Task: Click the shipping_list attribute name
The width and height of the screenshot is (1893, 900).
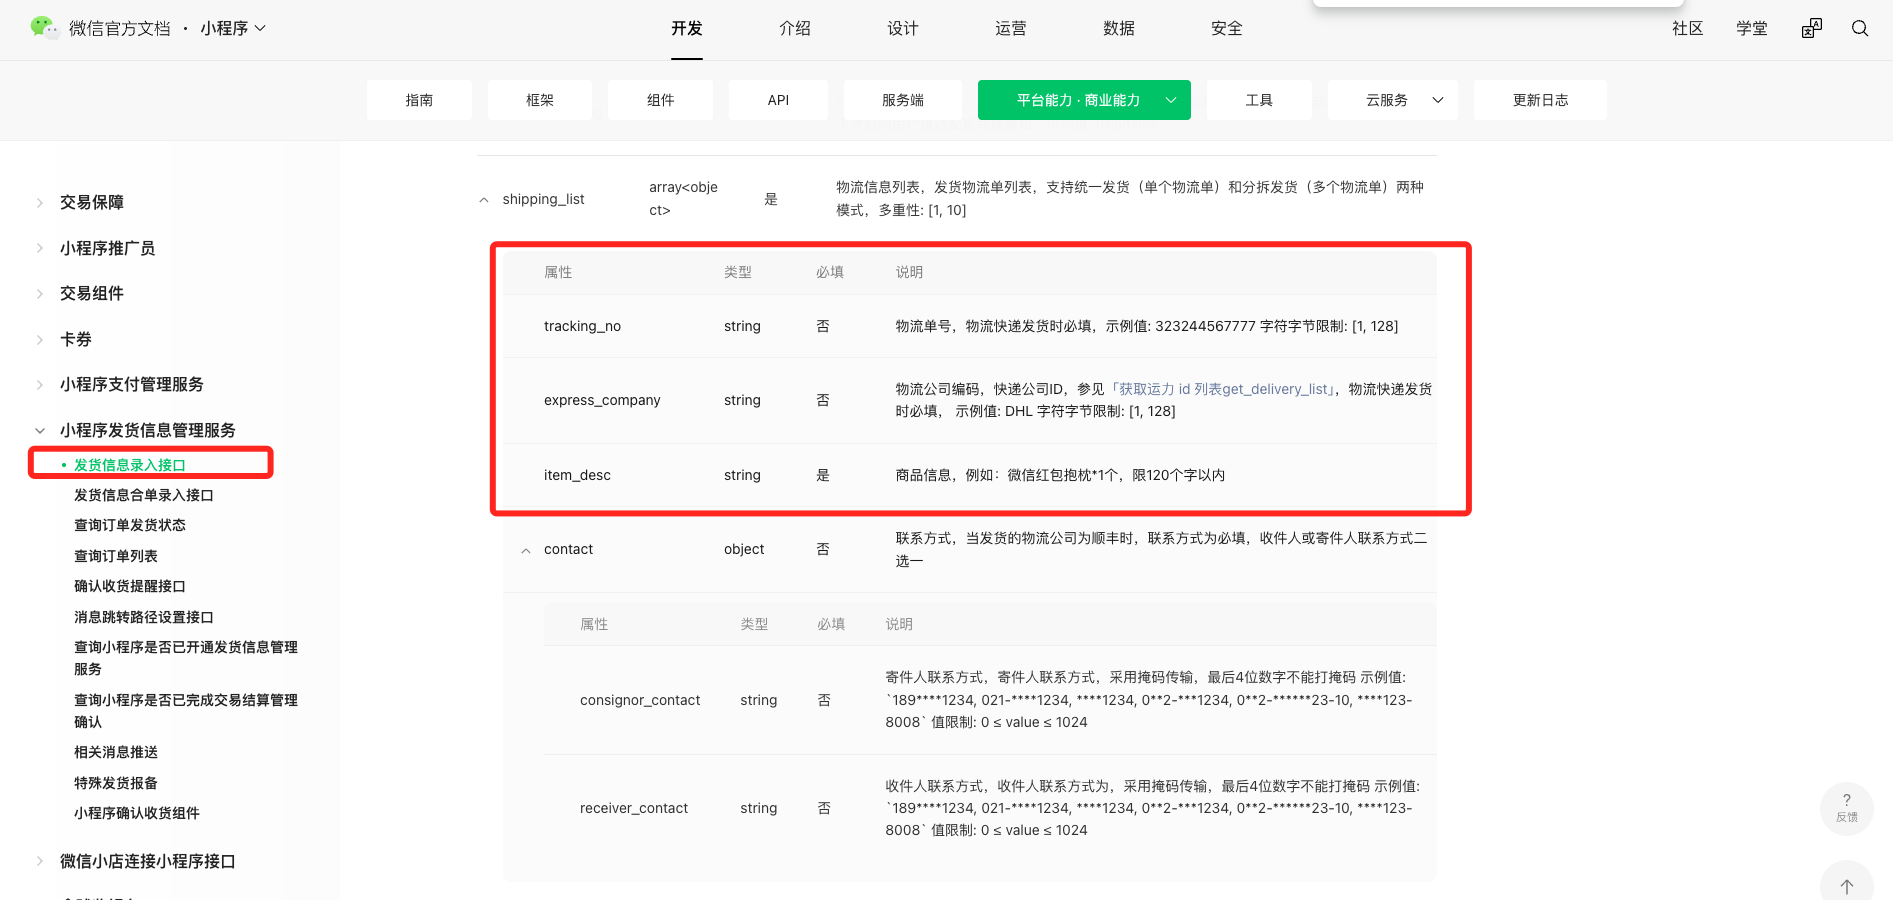Action: [543, 199]
